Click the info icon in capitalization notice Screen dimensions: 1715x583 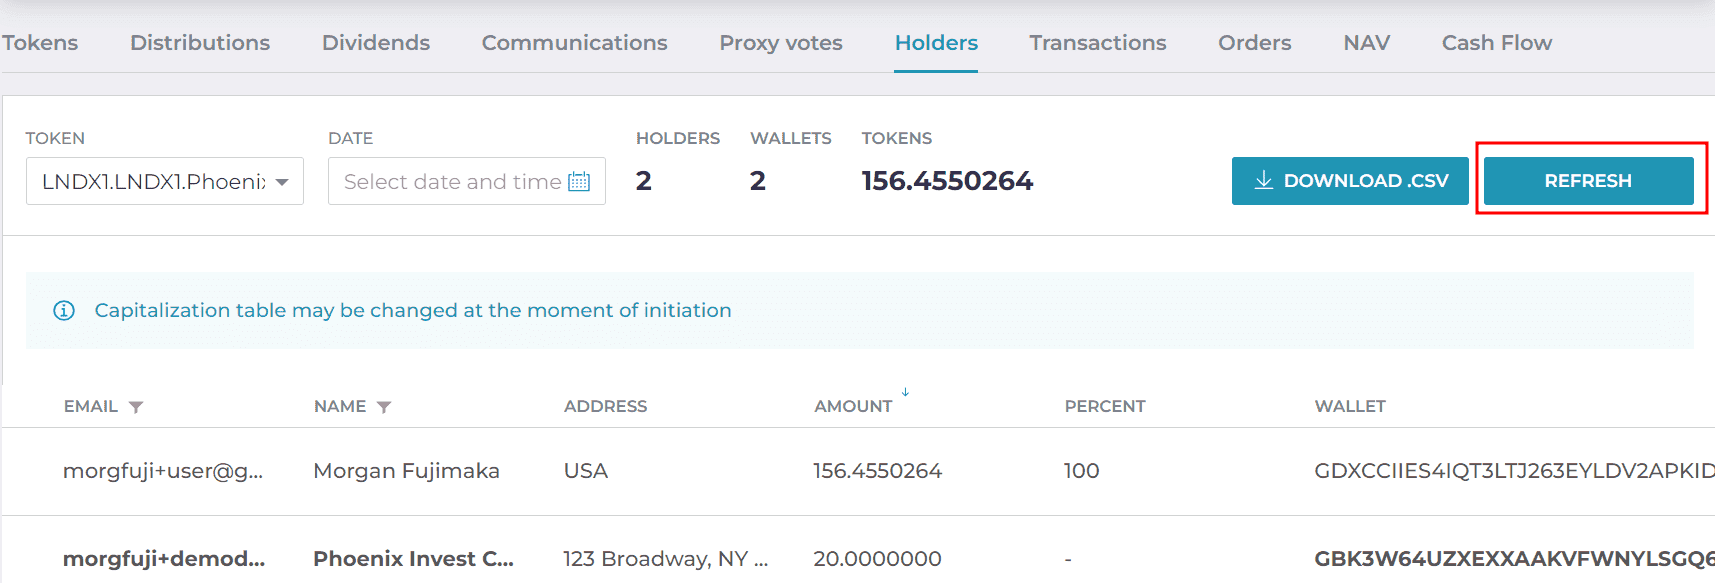point(64,311)
